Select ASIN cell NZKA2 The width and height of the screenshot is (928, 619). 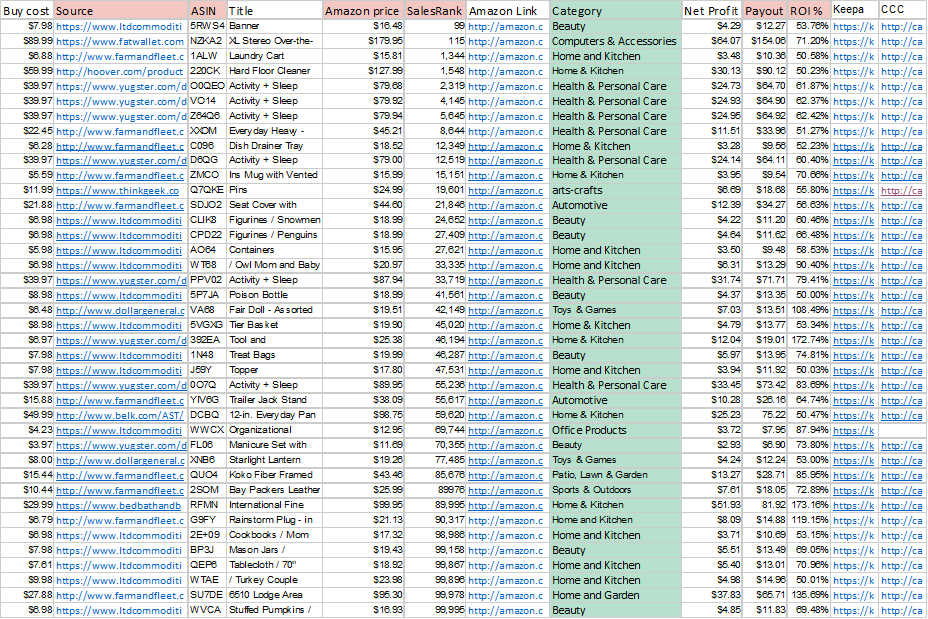pyautogui.click(x=207, y=41)
